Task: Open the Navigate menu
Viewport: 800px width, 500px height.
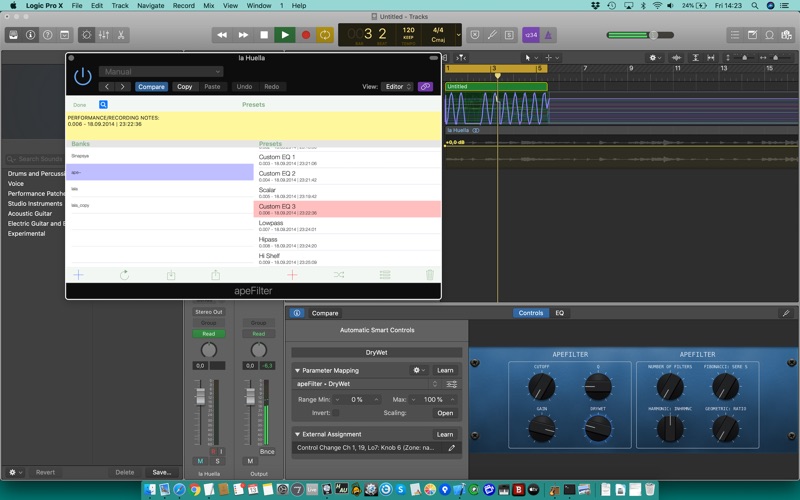Action: [x=151, y=6]
